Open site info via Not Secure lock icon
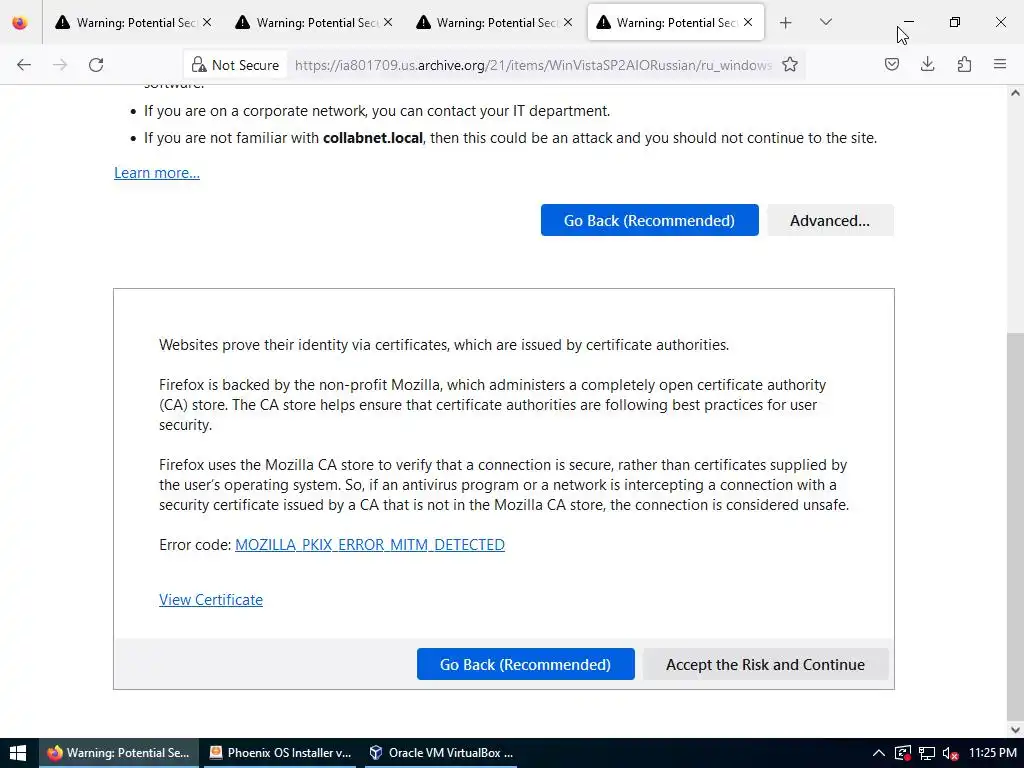Viewport: 1024px width, 768px height. click(x=235, y=65)
